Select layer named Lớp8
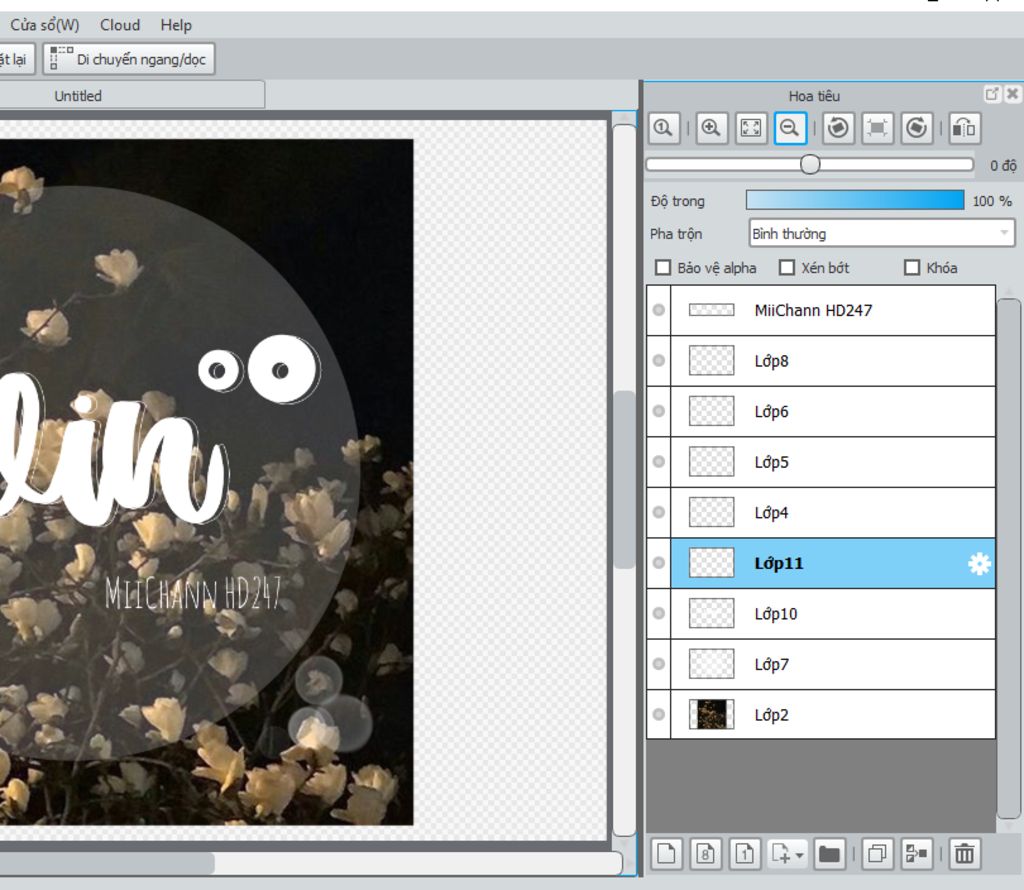This screenshot has width=1024, height=890. point(771,361)
